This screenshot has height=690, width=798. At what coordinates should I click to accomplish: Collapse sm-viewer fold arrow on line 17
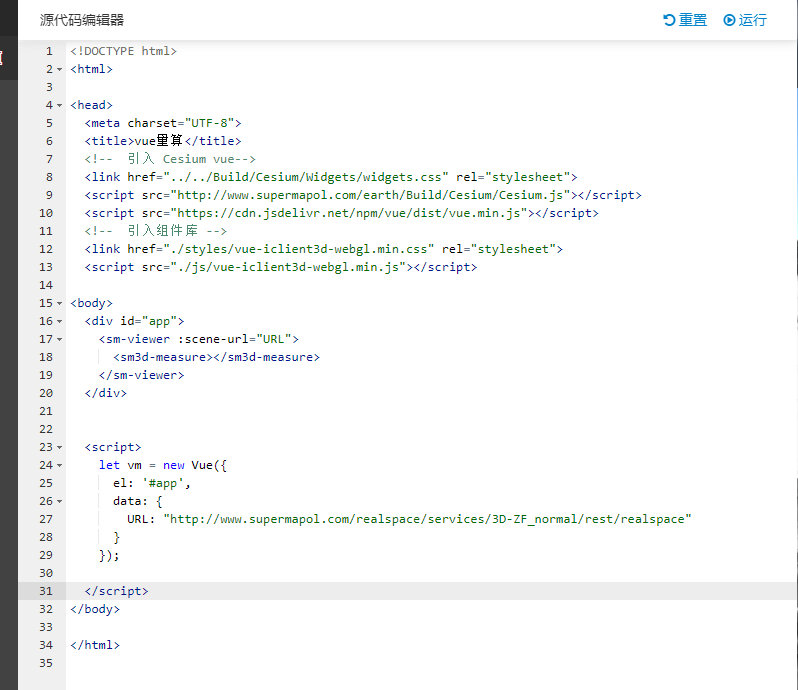tap(60, 339)
